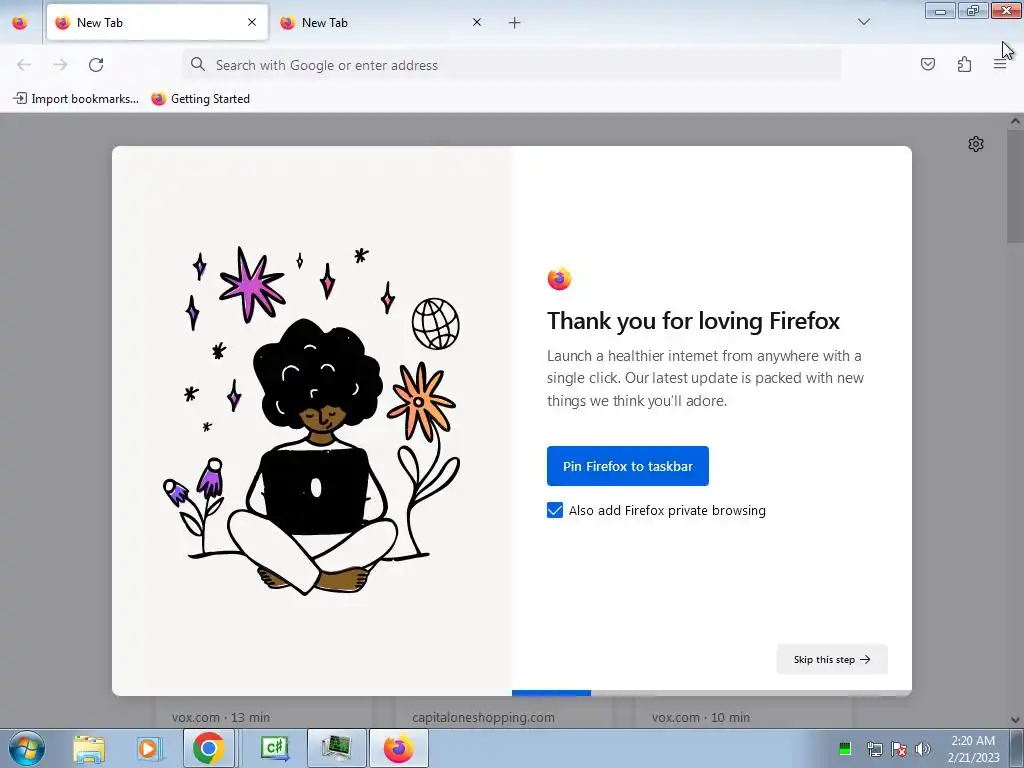Click the green system tray icon

(845, 749)
